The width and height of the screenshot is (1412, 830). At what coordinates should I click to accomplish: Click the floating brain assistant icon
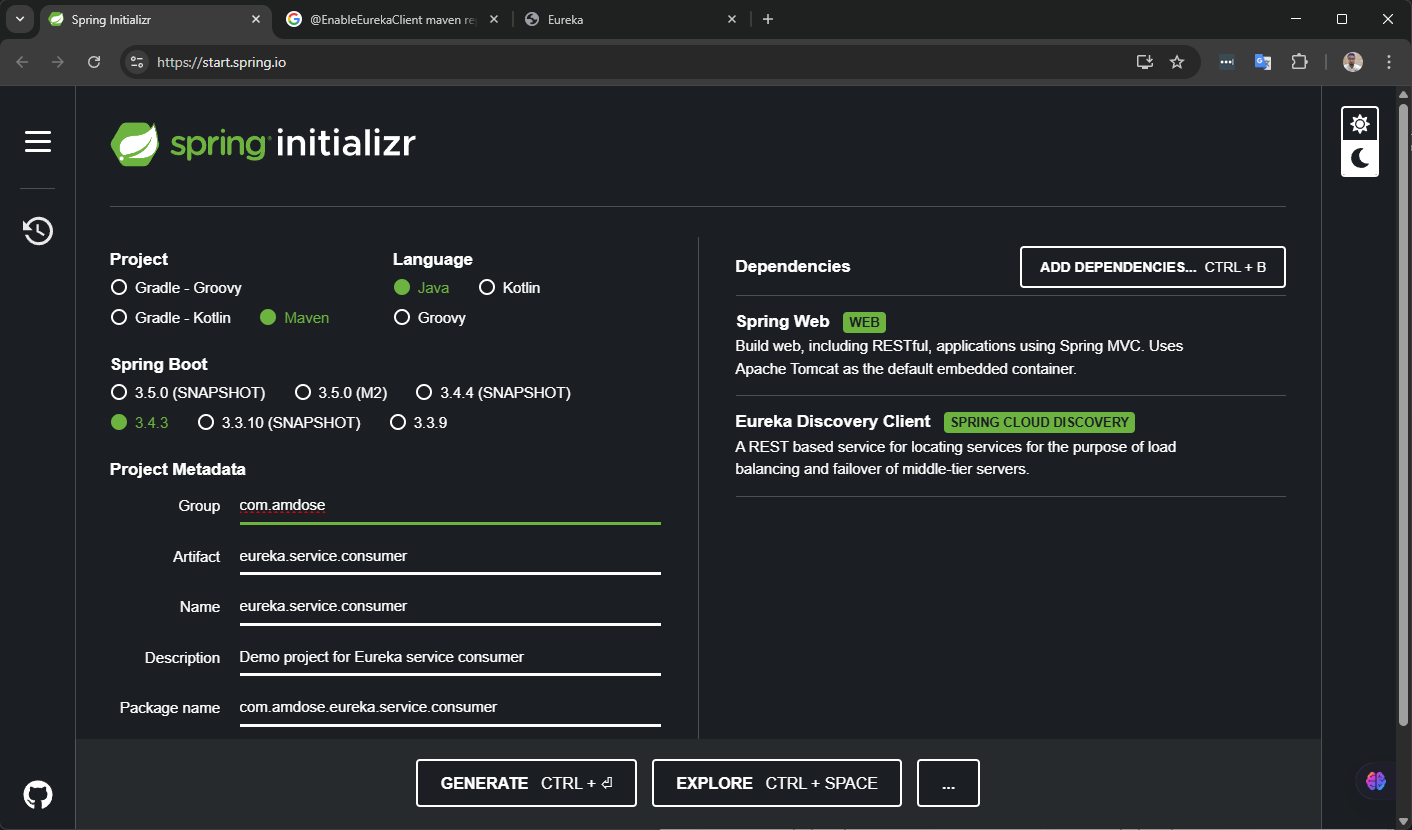point(1376,781)
